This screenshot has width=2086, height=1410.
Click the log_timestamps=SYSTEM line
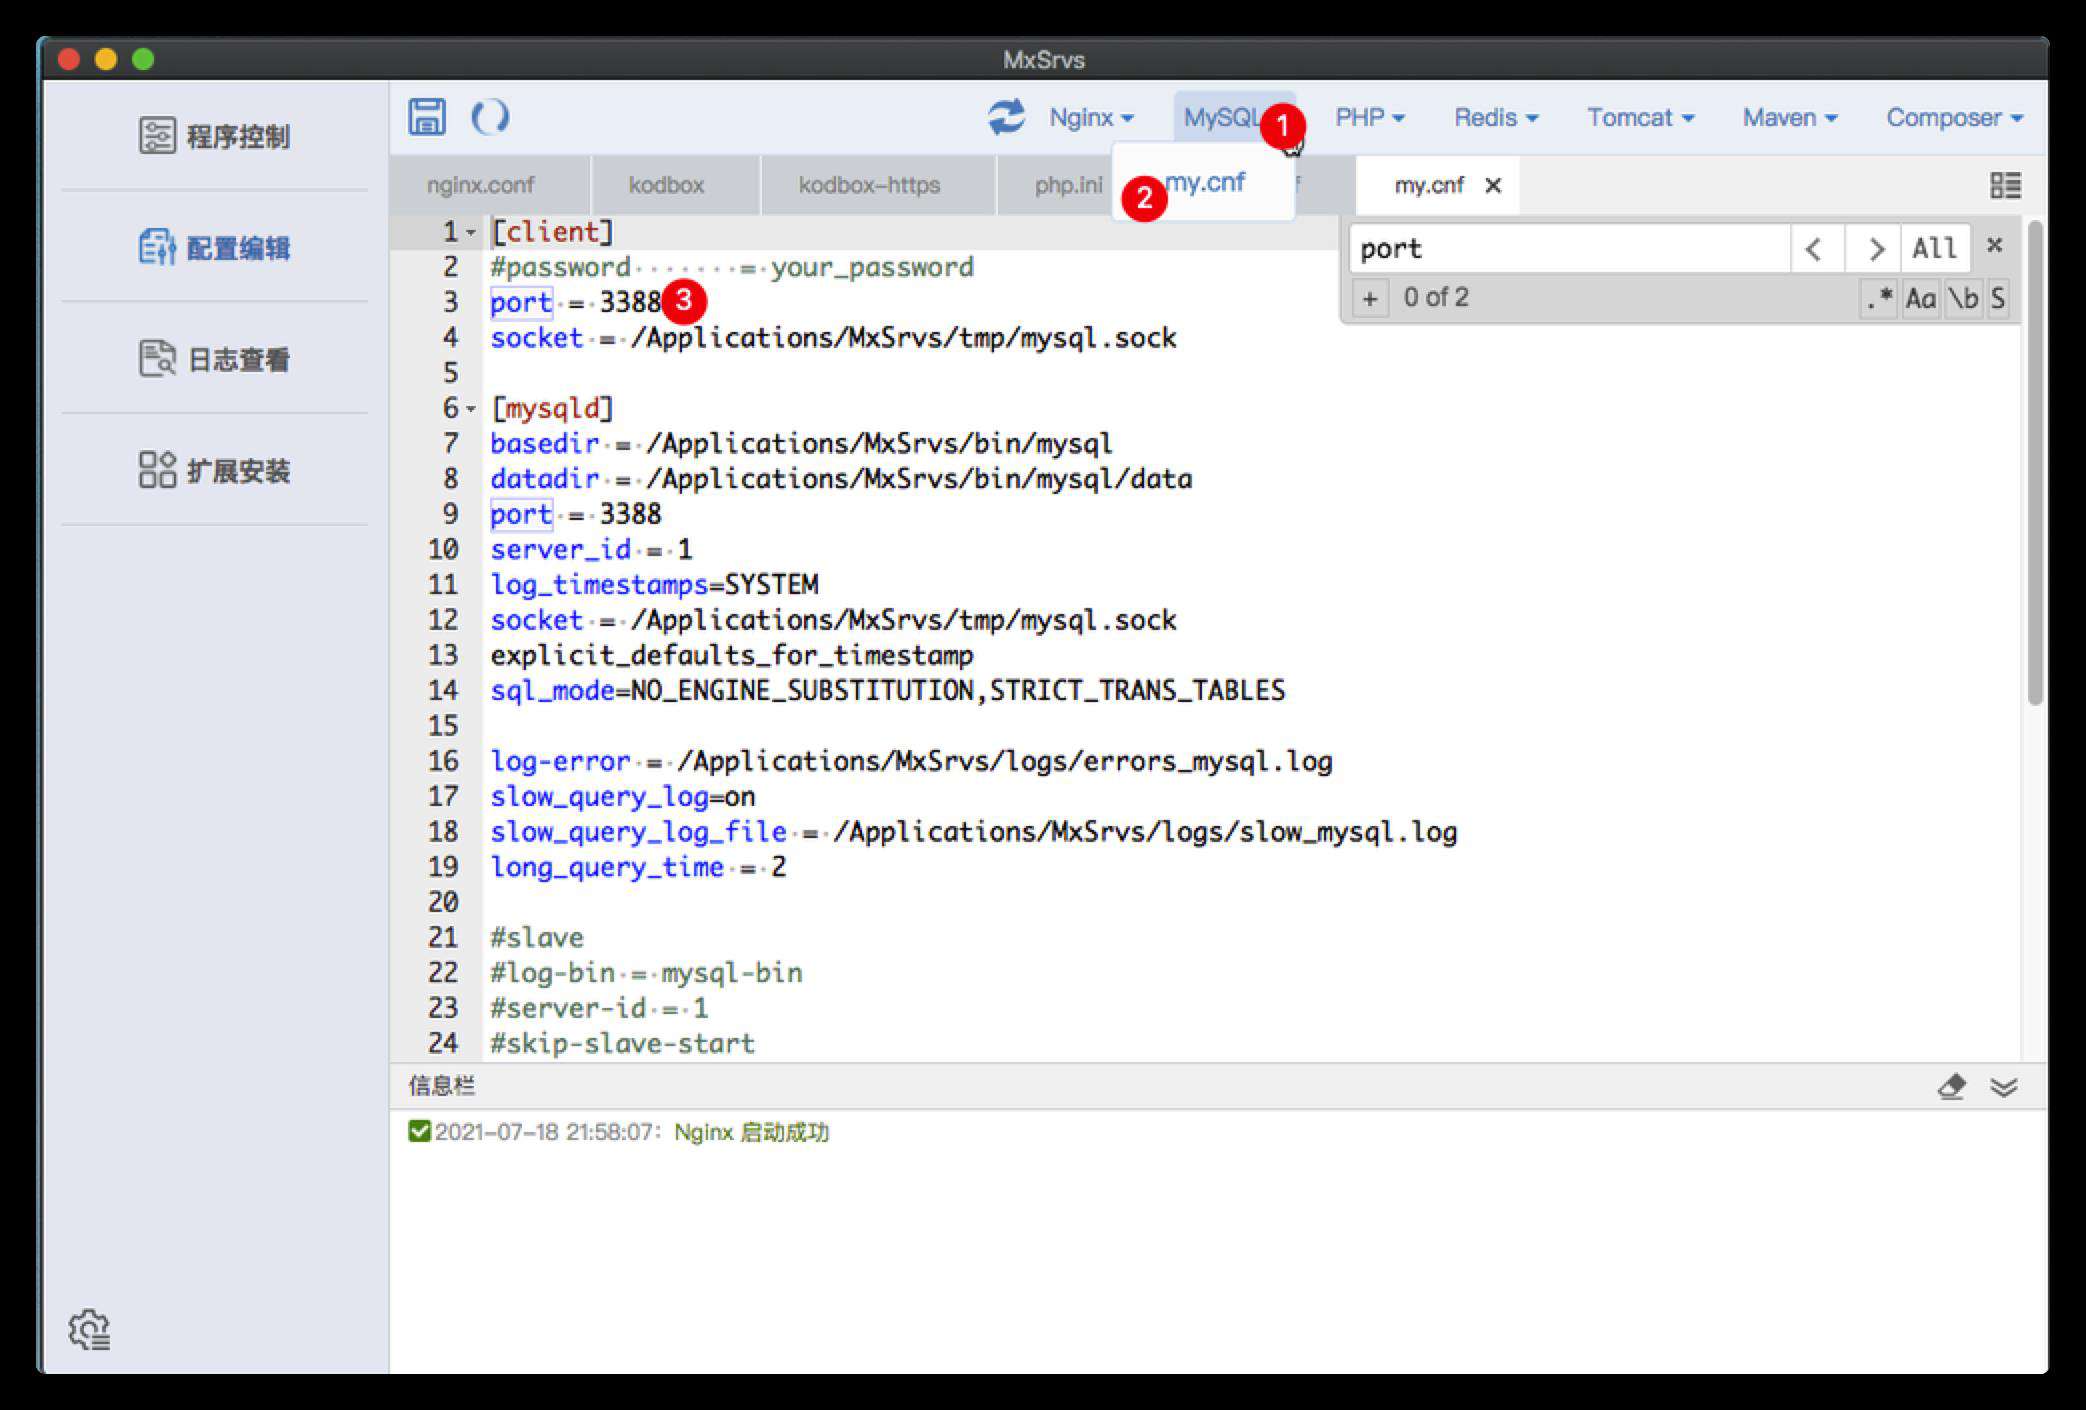tap(654, 584)
